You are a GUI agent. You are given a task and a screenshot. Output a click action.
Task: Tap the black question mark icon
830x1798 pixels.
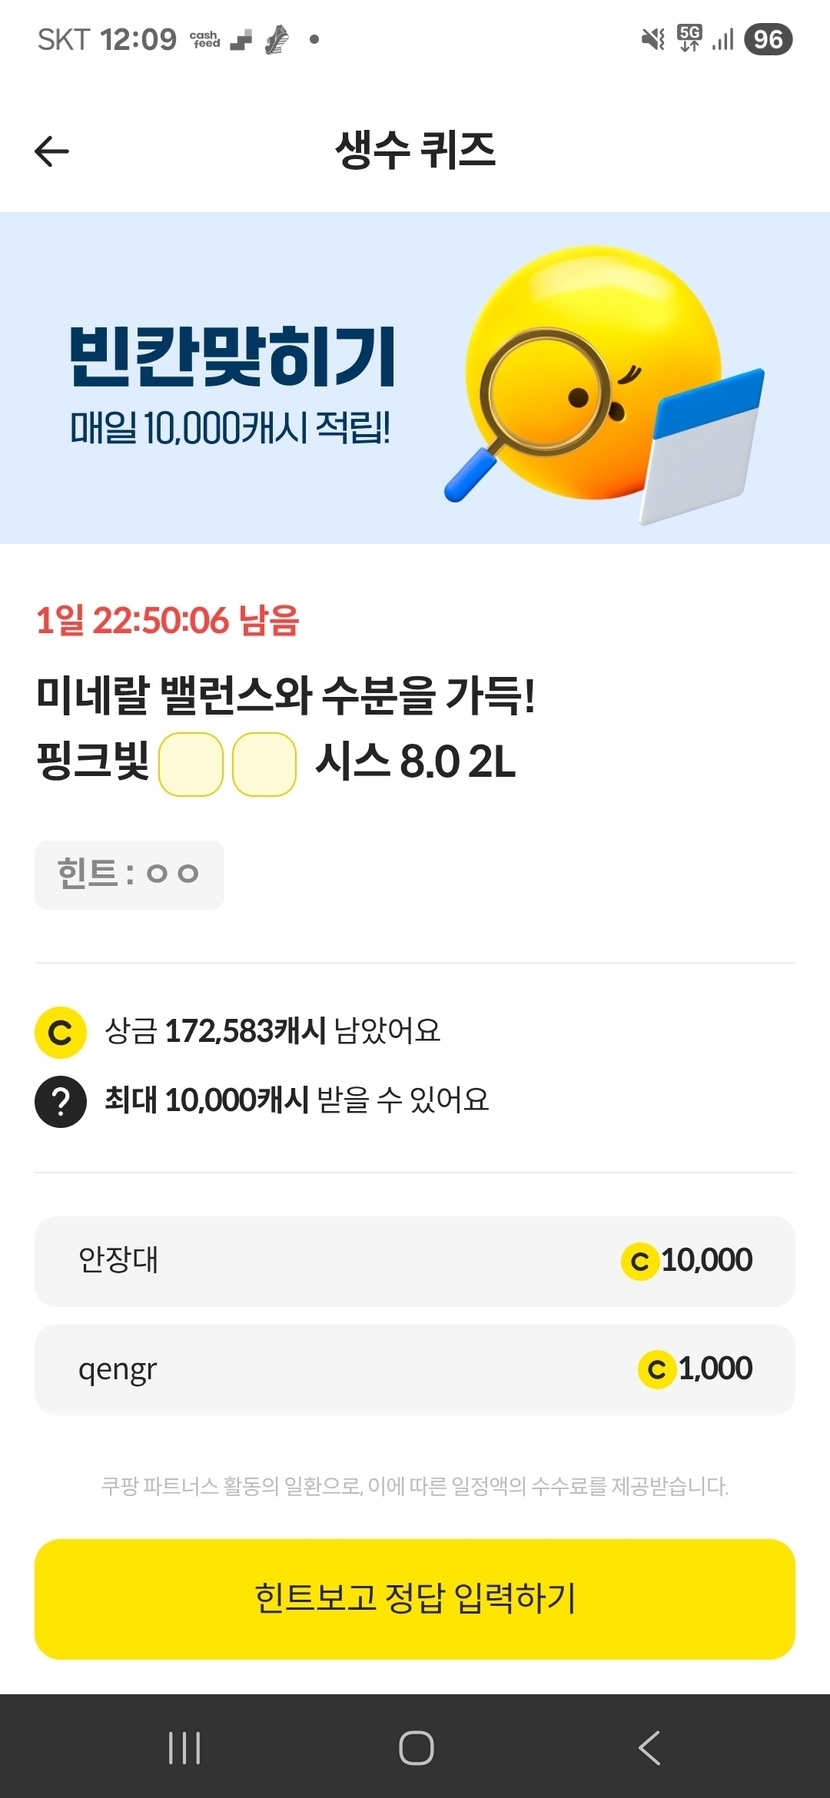[x=60, y=1101]
